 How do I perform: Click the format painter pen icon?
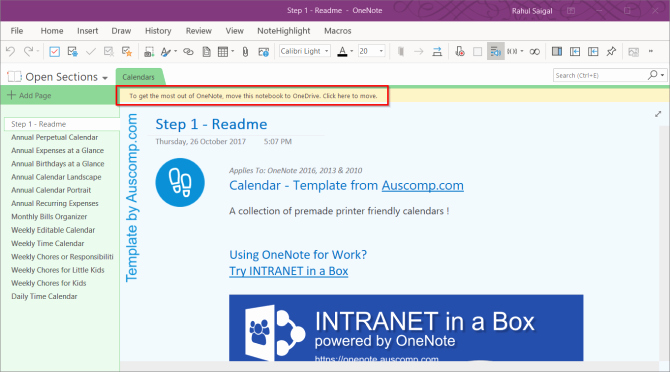[165, 52]
